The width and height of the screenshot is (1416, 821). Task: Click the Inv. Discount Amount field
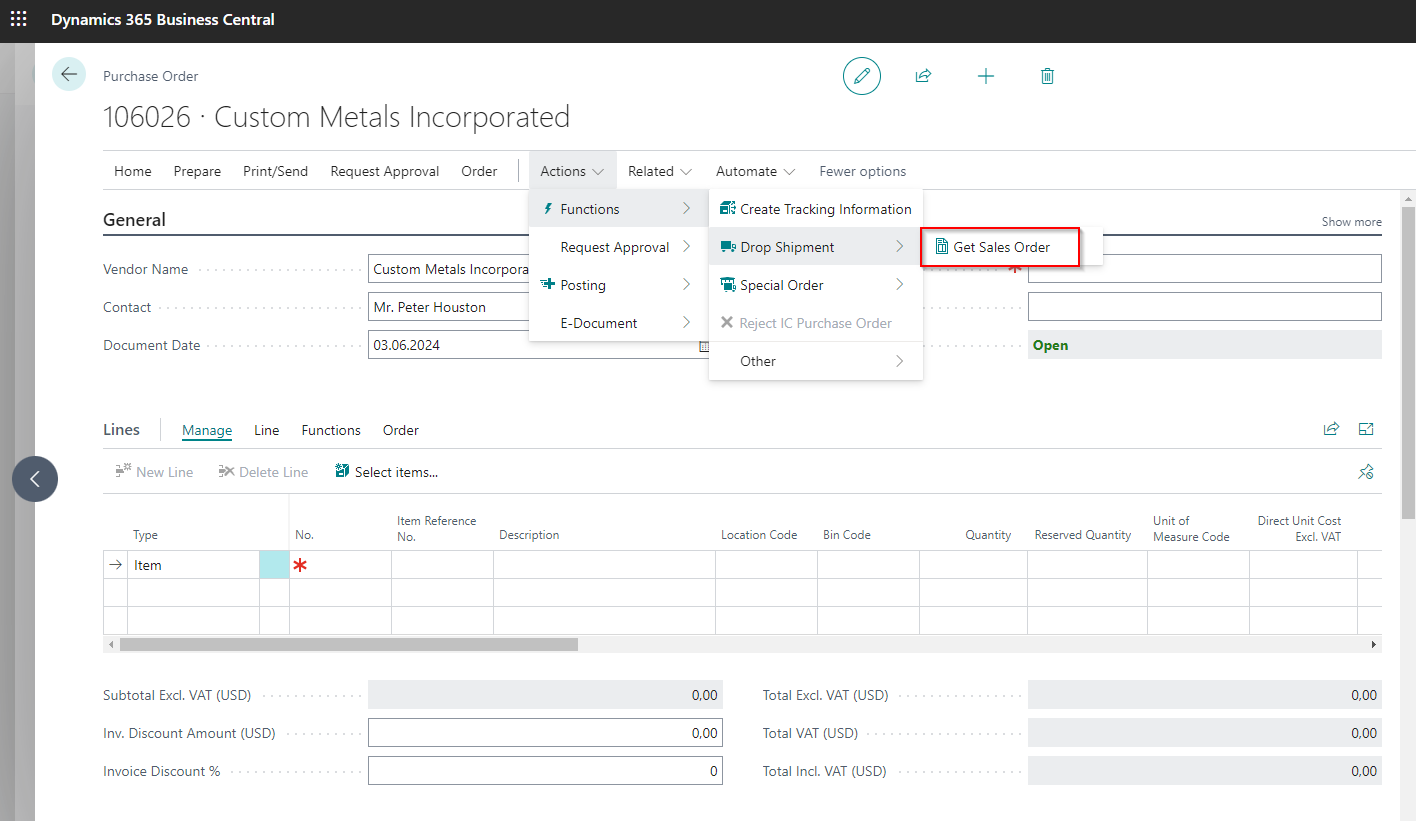pos(545,733)
